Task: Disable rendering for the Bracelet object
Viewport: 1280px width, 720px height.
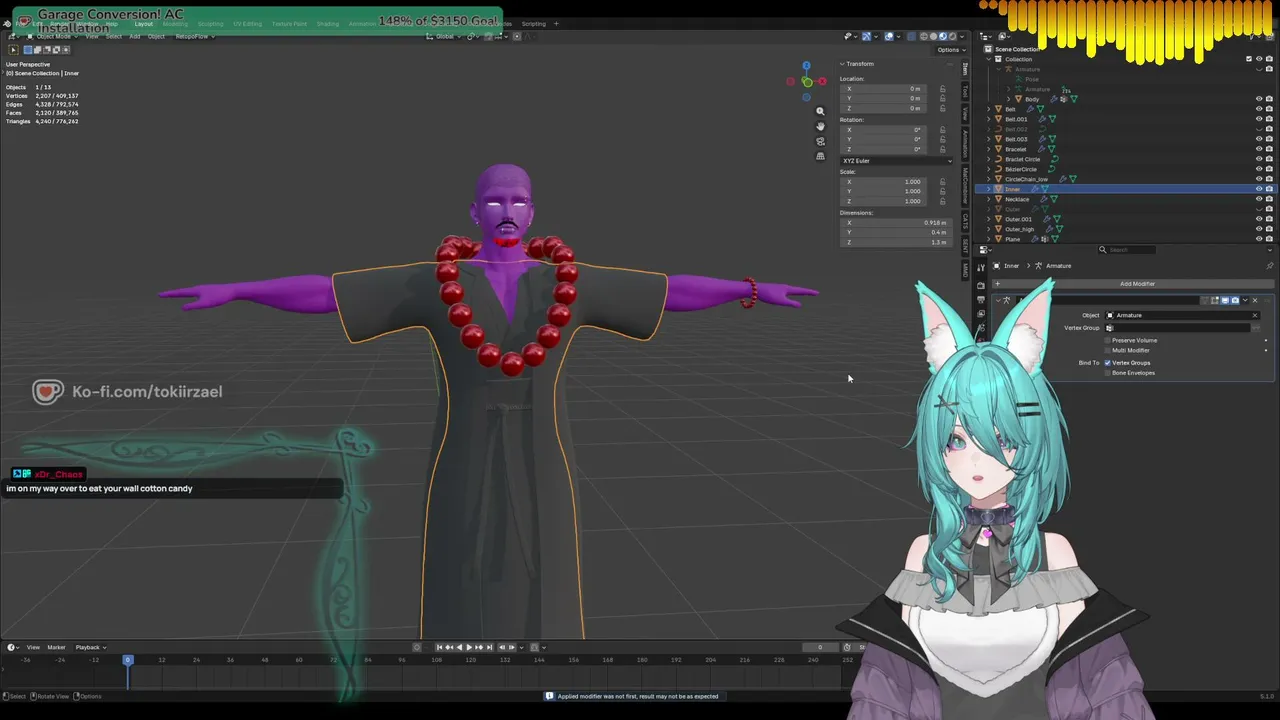Action: (x=1269, y=149)
